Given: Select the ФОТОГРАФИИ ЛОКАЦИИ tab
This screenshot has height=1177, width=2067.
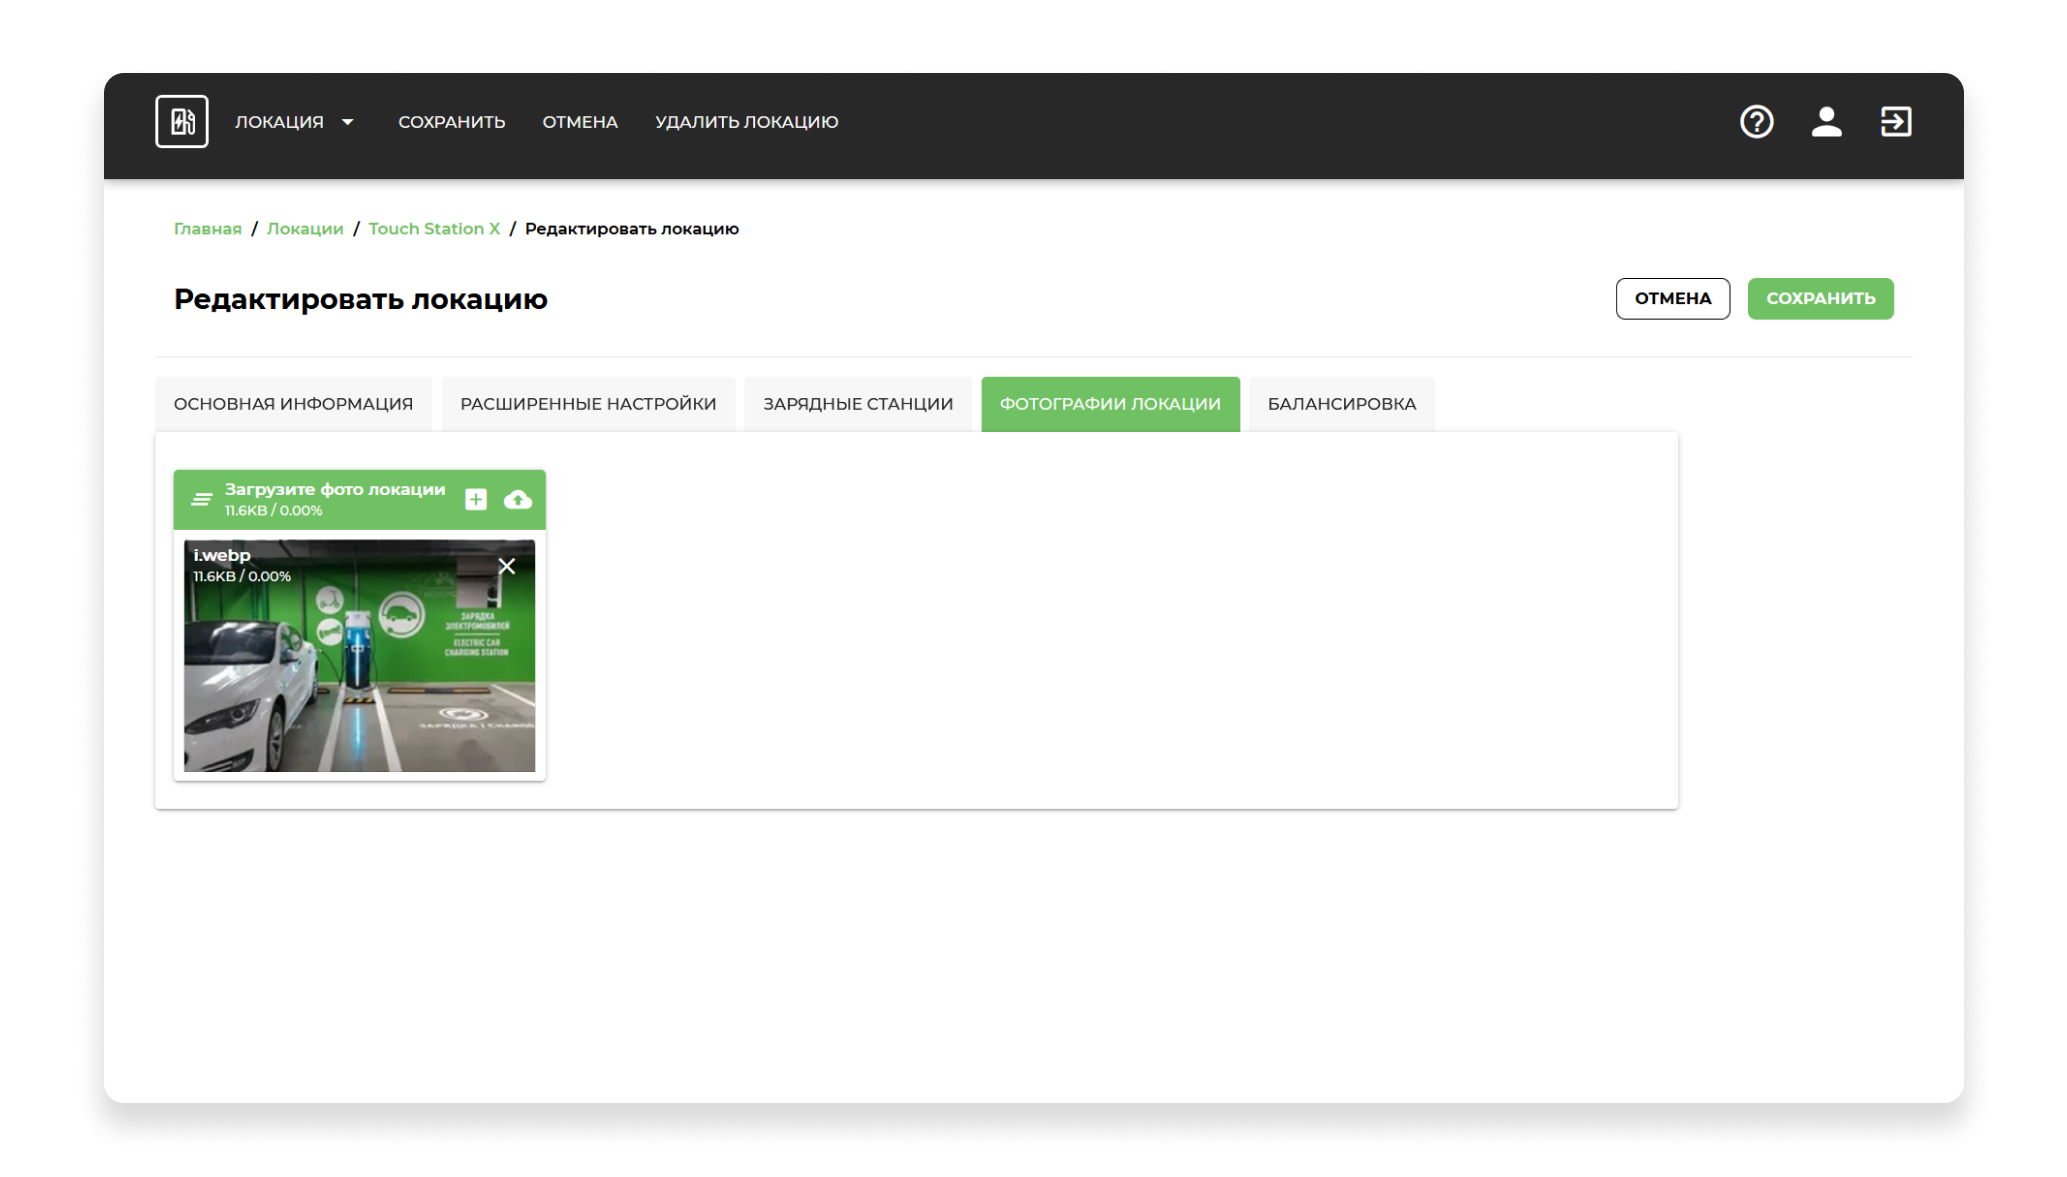Looking at the screenshot, I should coord(1110,404).
